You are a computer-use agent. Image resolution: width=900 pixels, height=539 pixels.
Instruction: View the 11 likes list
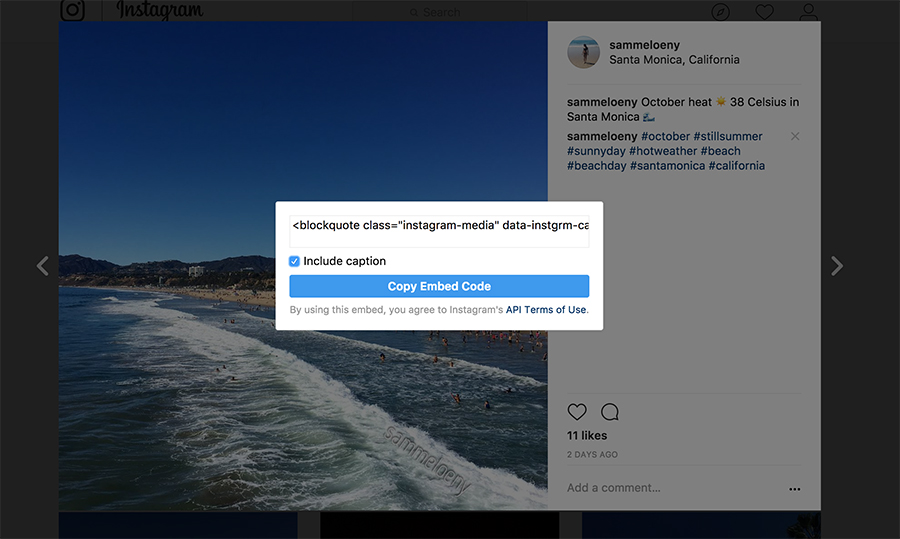[587, 436]
